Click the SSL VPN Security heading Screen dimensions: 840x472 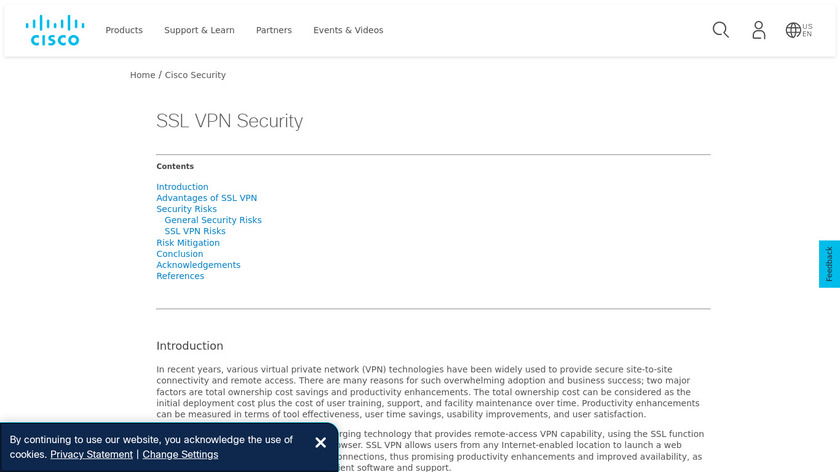[229, 121]
